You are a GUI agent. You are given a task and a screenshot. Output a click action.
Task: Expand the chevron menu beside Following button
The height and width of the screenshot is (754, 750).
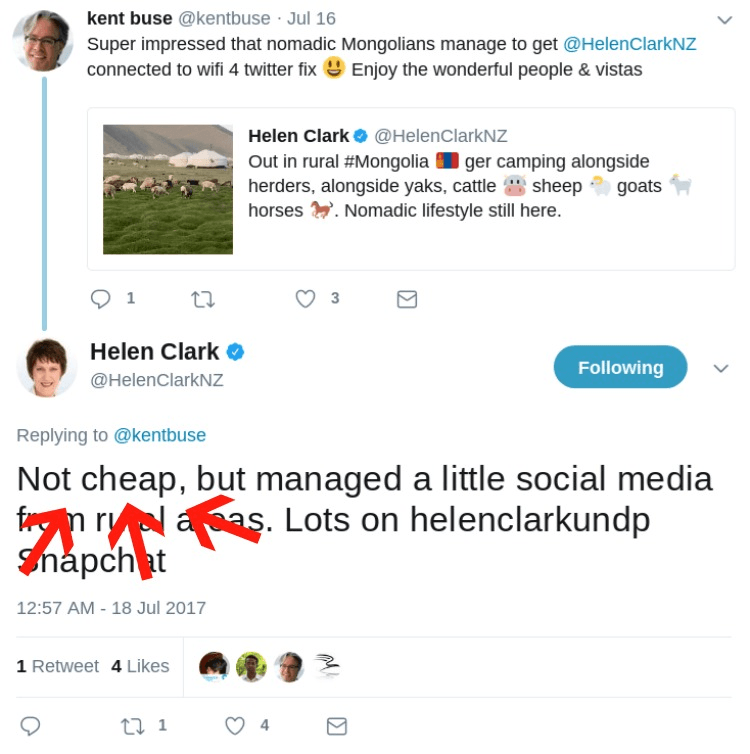[721, 368]
